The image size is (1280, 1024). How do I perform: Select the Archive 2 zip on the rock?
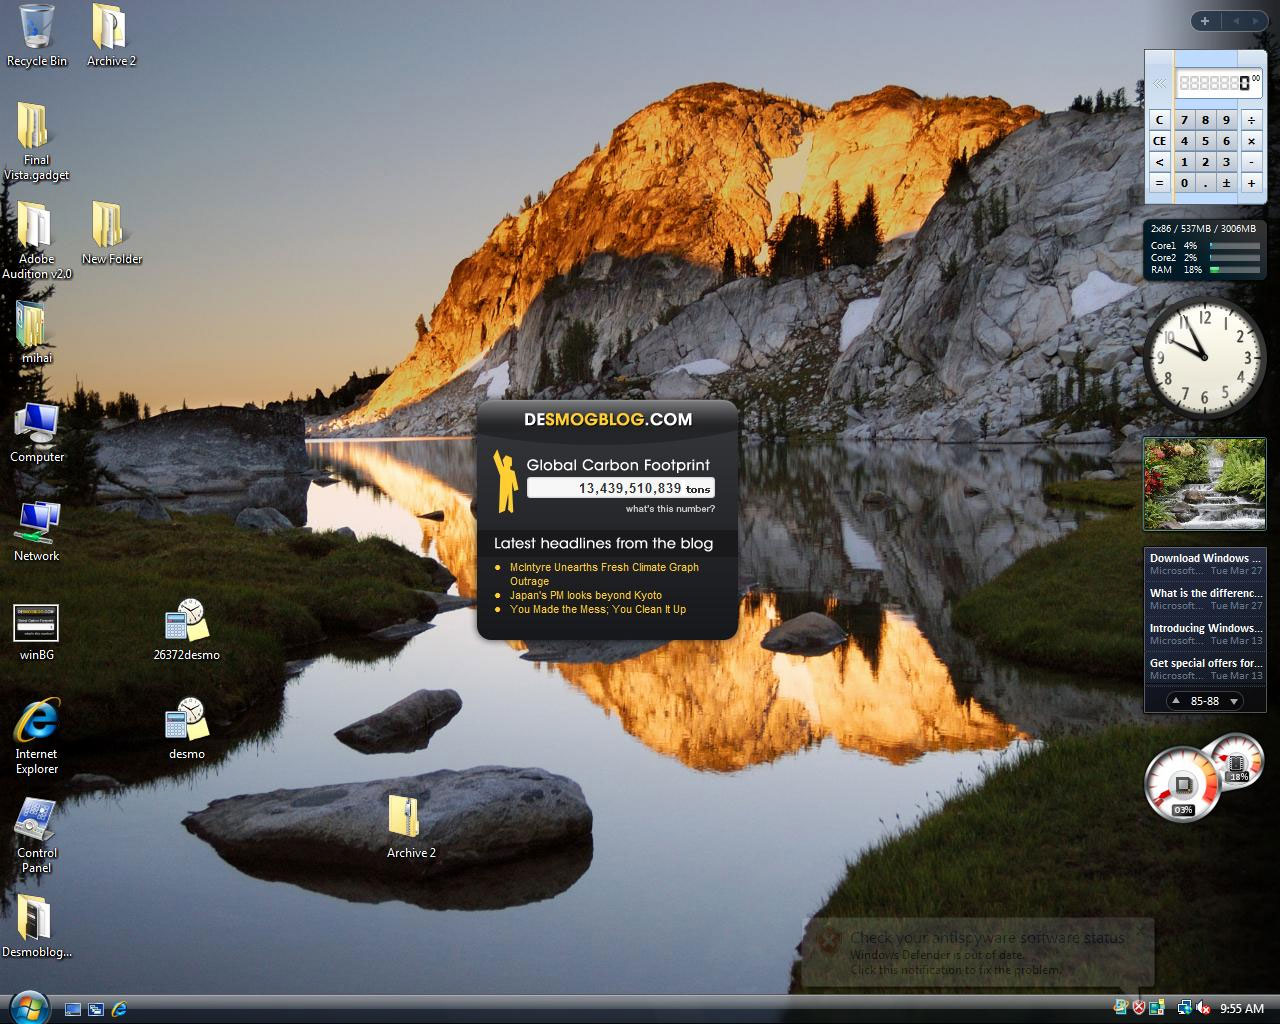[x=411, y=827]
